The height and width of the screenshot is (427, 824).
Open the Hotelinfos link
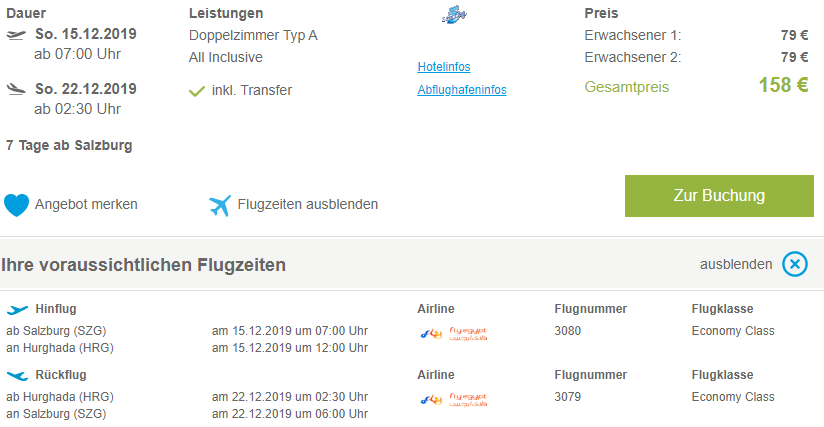444,67
